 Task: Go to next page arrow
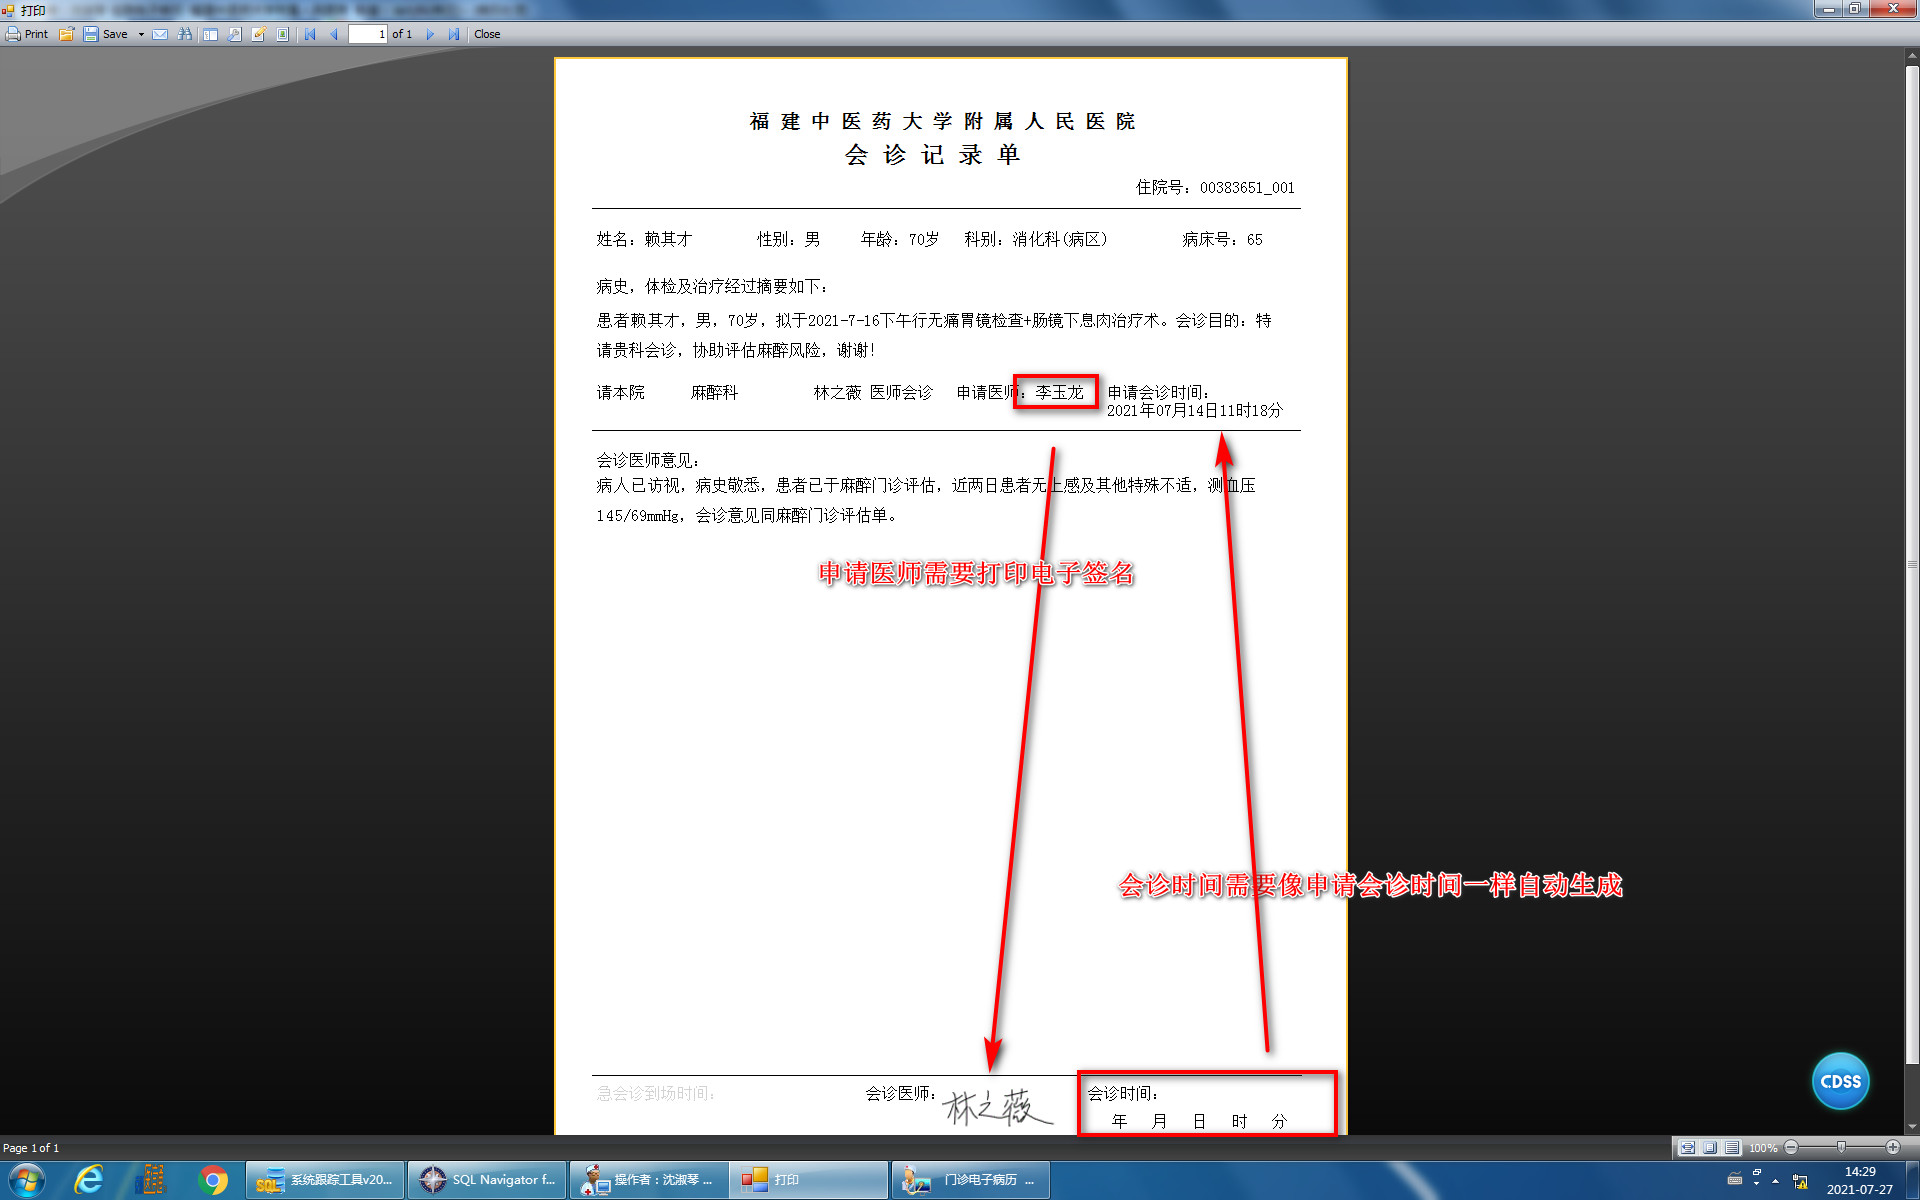point(430,34)
